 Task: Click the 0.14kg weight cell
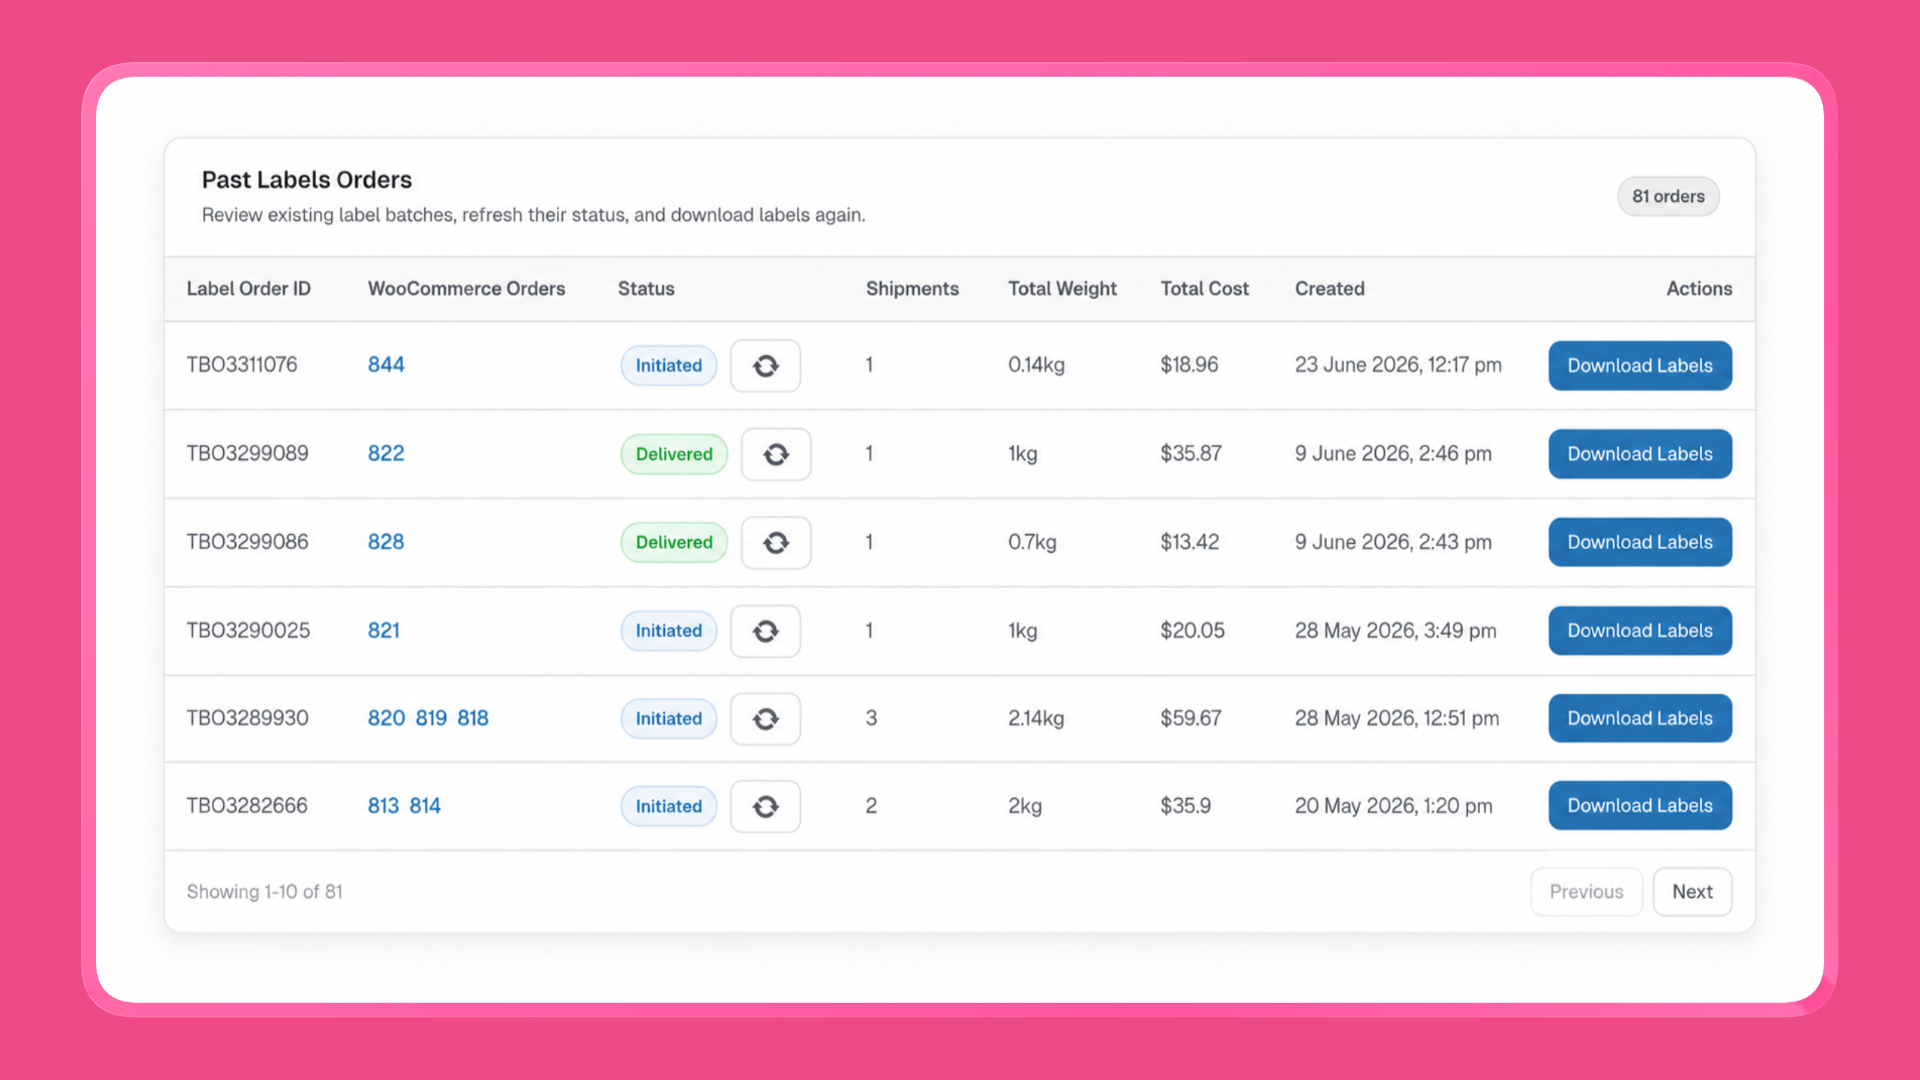pyautogui.click(x=1036, y=365)
